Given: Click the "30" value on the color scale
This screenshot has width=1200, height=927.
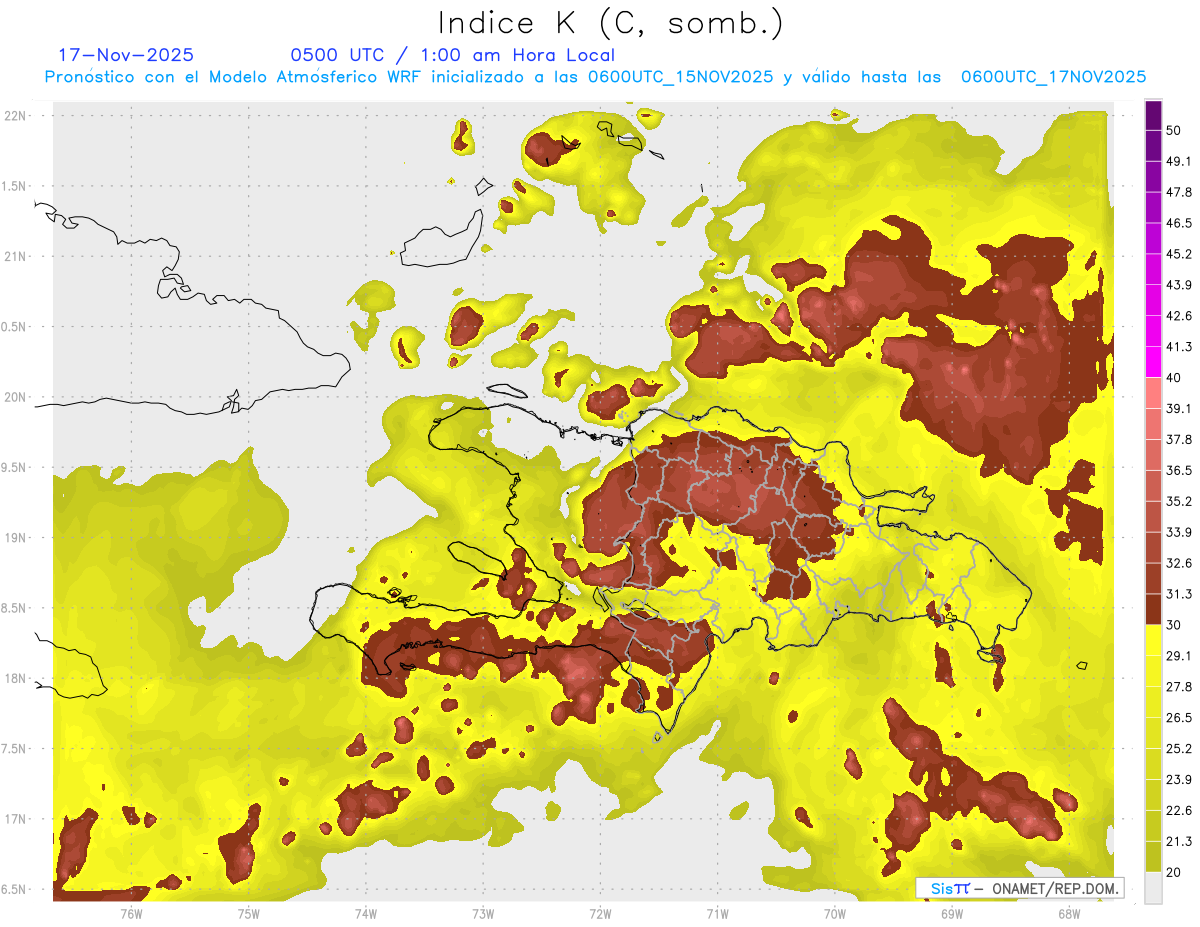Looking at the screenshot, I should (1174, 625).
